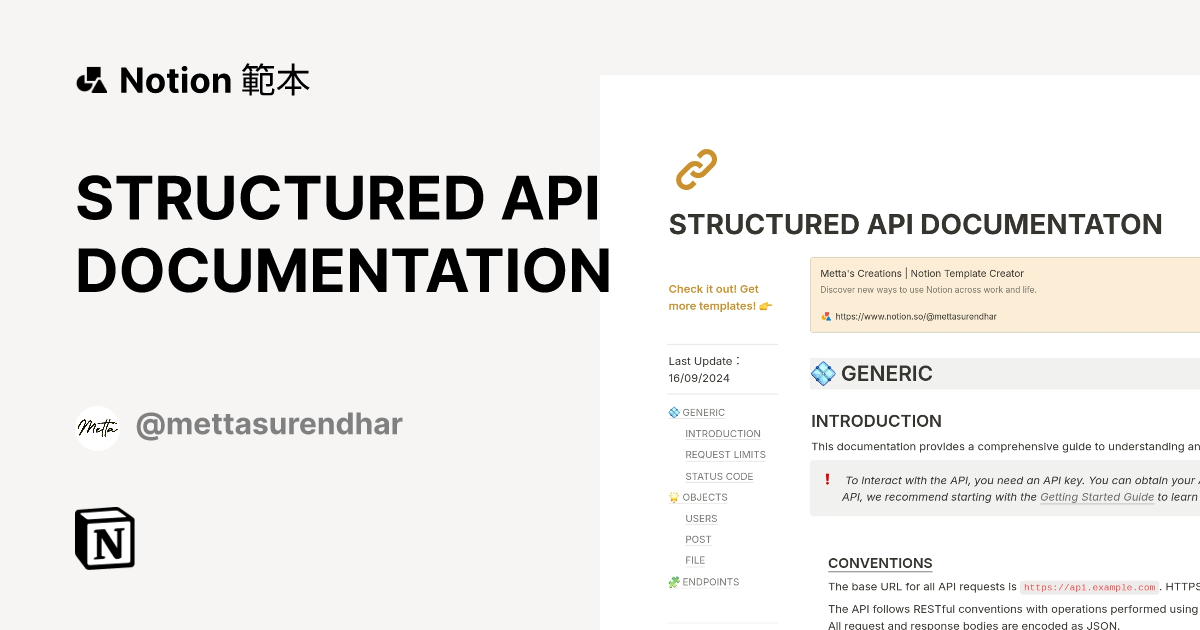Select USERS under OBJECTS
The height and width of the screenshot is (630, 1200).
coord(701,518)
